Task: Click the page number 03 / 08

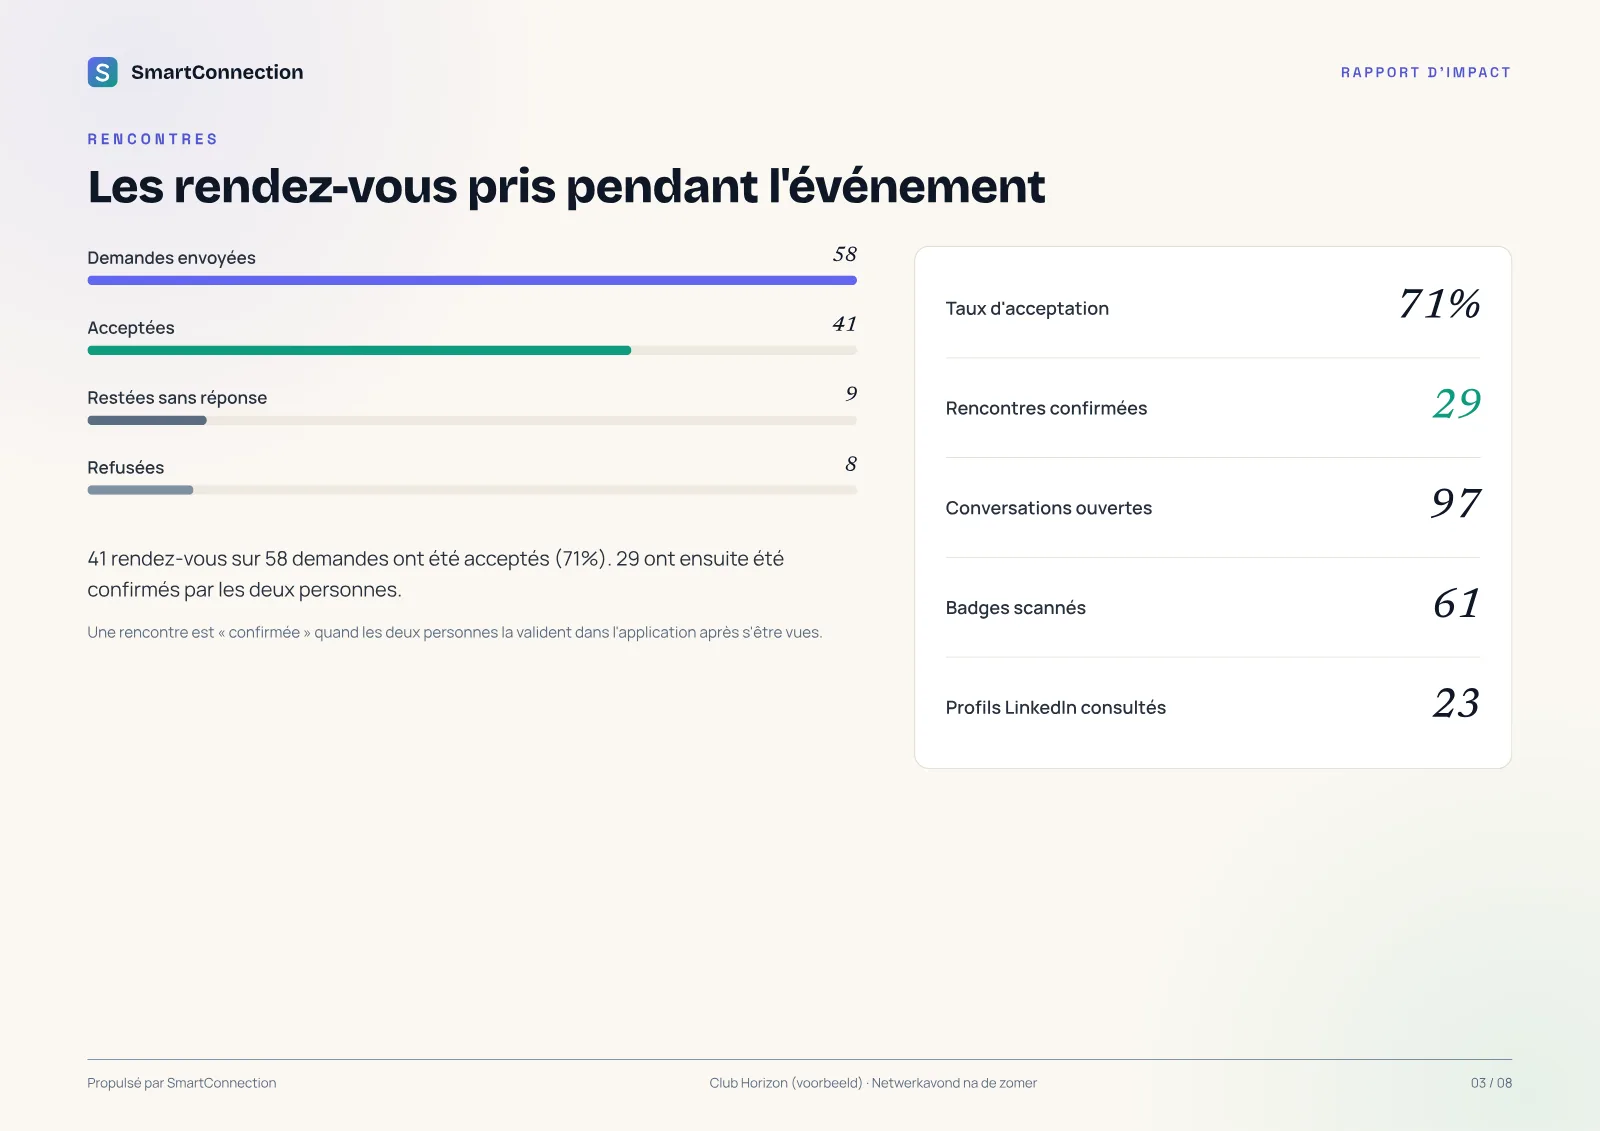Action: tap(1491, 1083)
